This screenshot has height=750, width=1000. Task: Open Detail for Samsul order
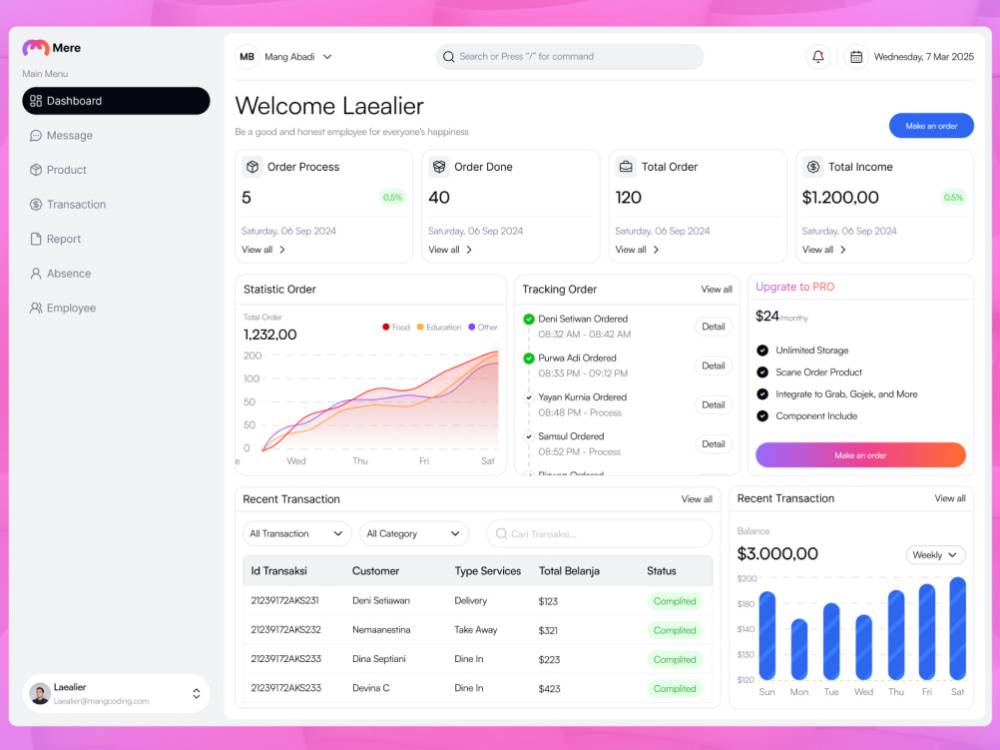tap(713, 444)
